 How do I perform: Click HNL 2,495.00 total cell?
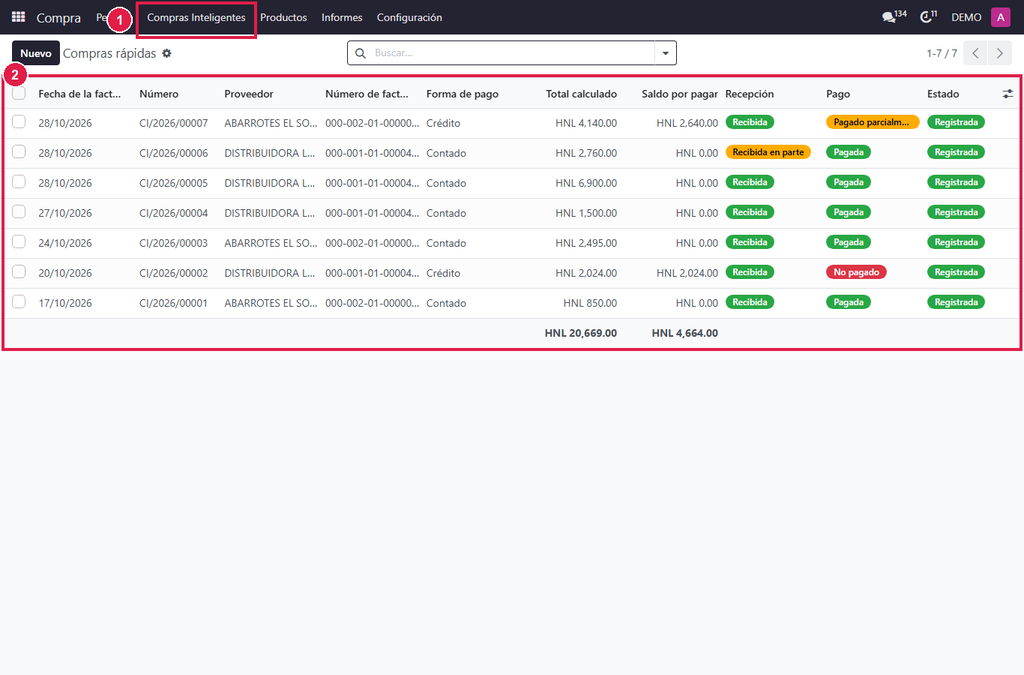click(x=586, y=243)
